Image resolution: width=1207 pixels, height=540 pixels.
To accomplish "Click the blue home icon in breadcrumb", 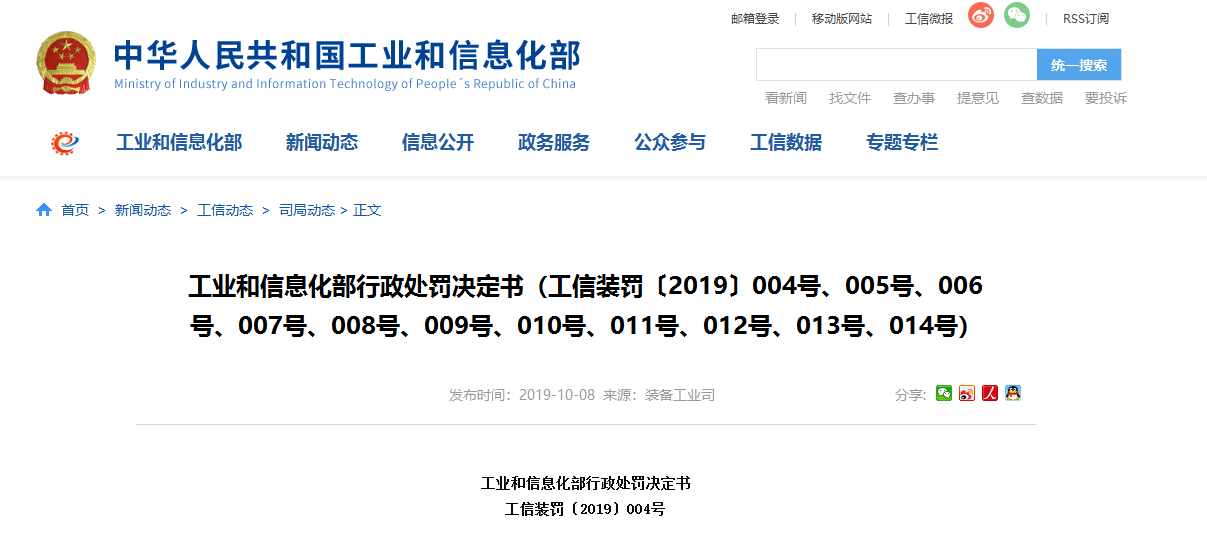I will pos(44,210).
